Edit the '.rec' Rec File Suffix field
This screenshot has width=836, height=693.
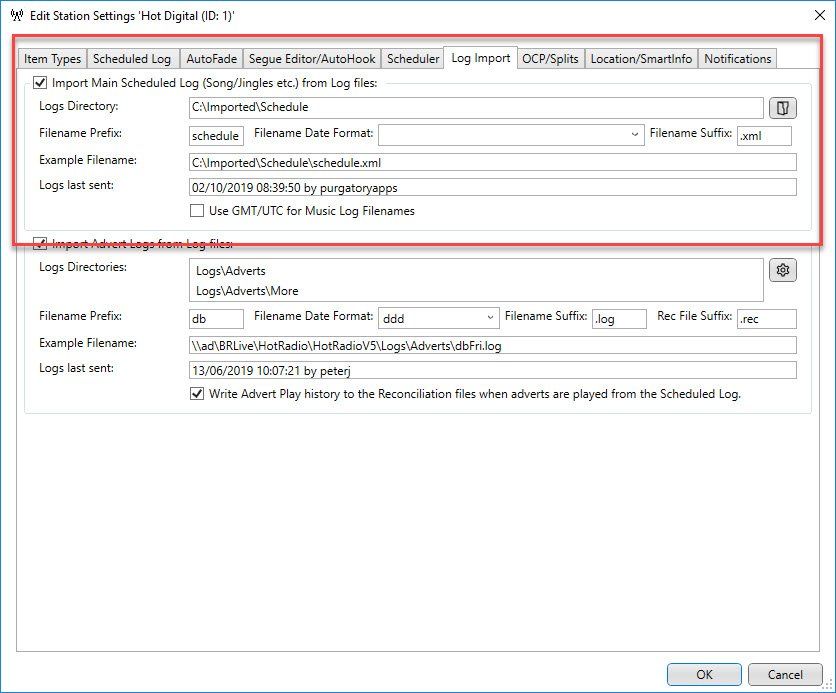[767, 319]
